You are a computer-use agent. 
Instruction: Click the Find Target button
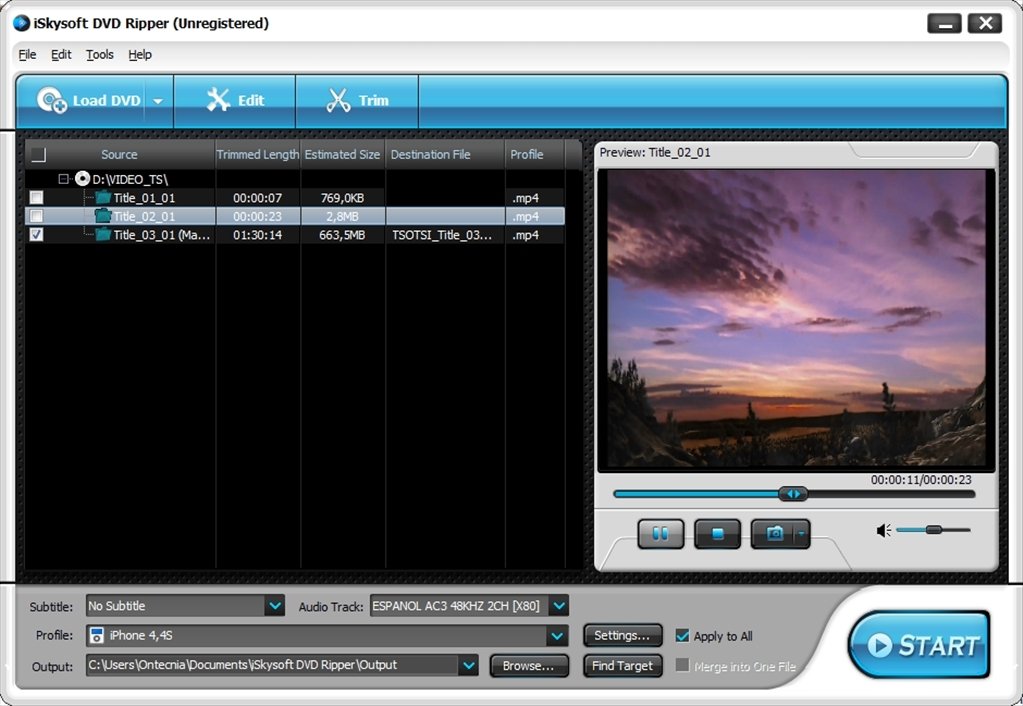click(622, 666)
